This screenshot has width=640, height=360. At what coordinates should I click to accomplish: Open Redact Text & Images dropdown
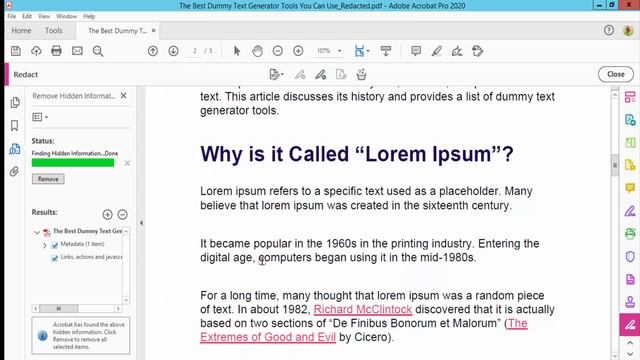pos(276,75)
